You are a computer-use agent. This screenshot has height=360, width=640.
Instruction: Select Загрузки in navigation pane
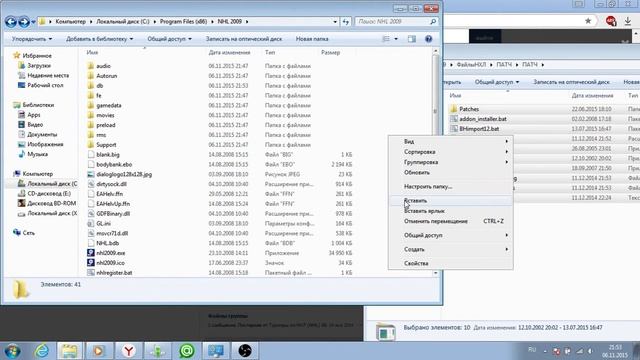tap(39, 65)
